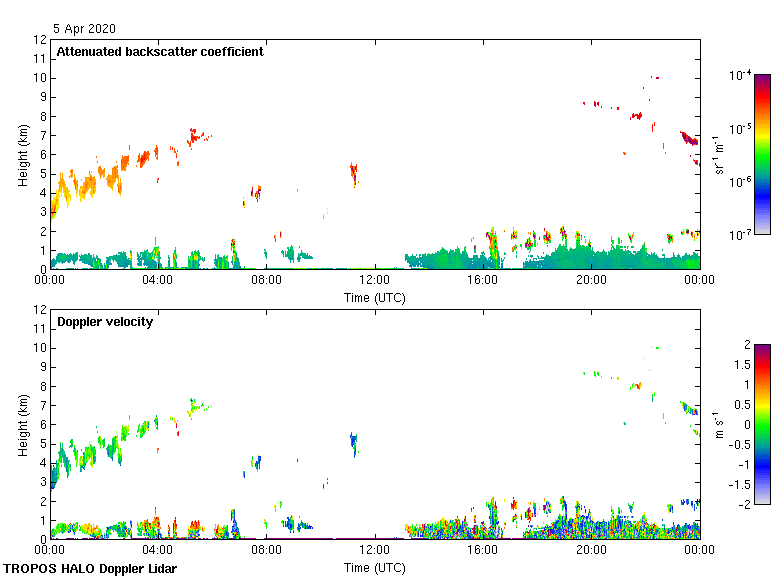Click the 'm s-1' unit label beside velocity colorbar

(720, 425)
